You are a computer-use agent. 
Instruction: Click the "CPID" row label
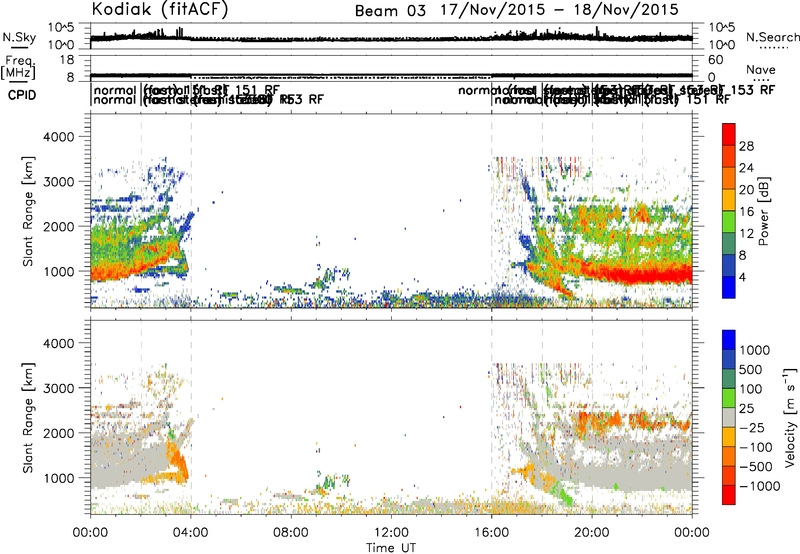tap(21, 95)
